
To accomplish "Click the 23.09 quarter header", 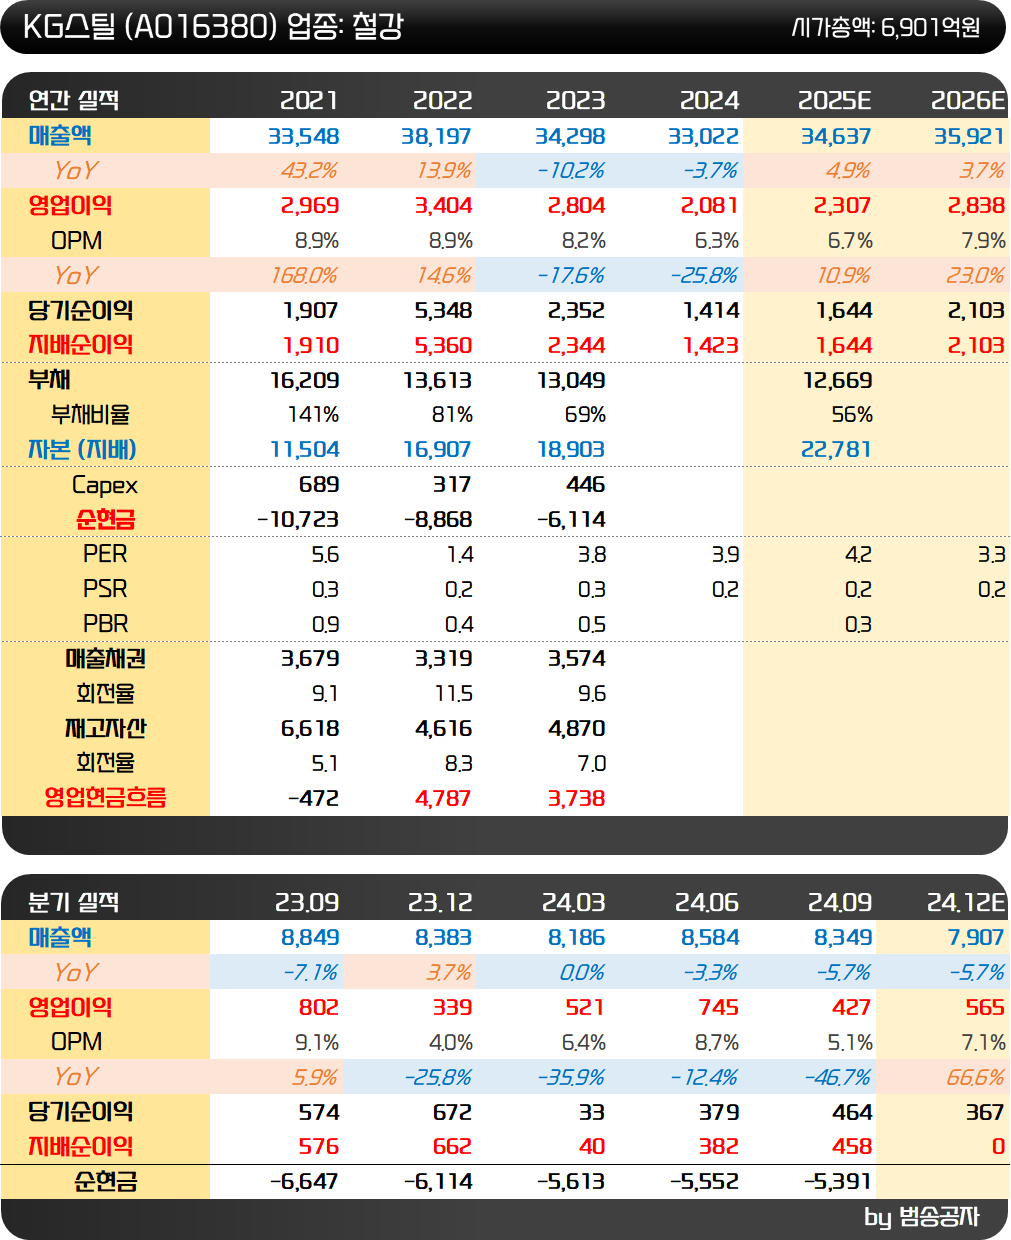I will [307, 902].
